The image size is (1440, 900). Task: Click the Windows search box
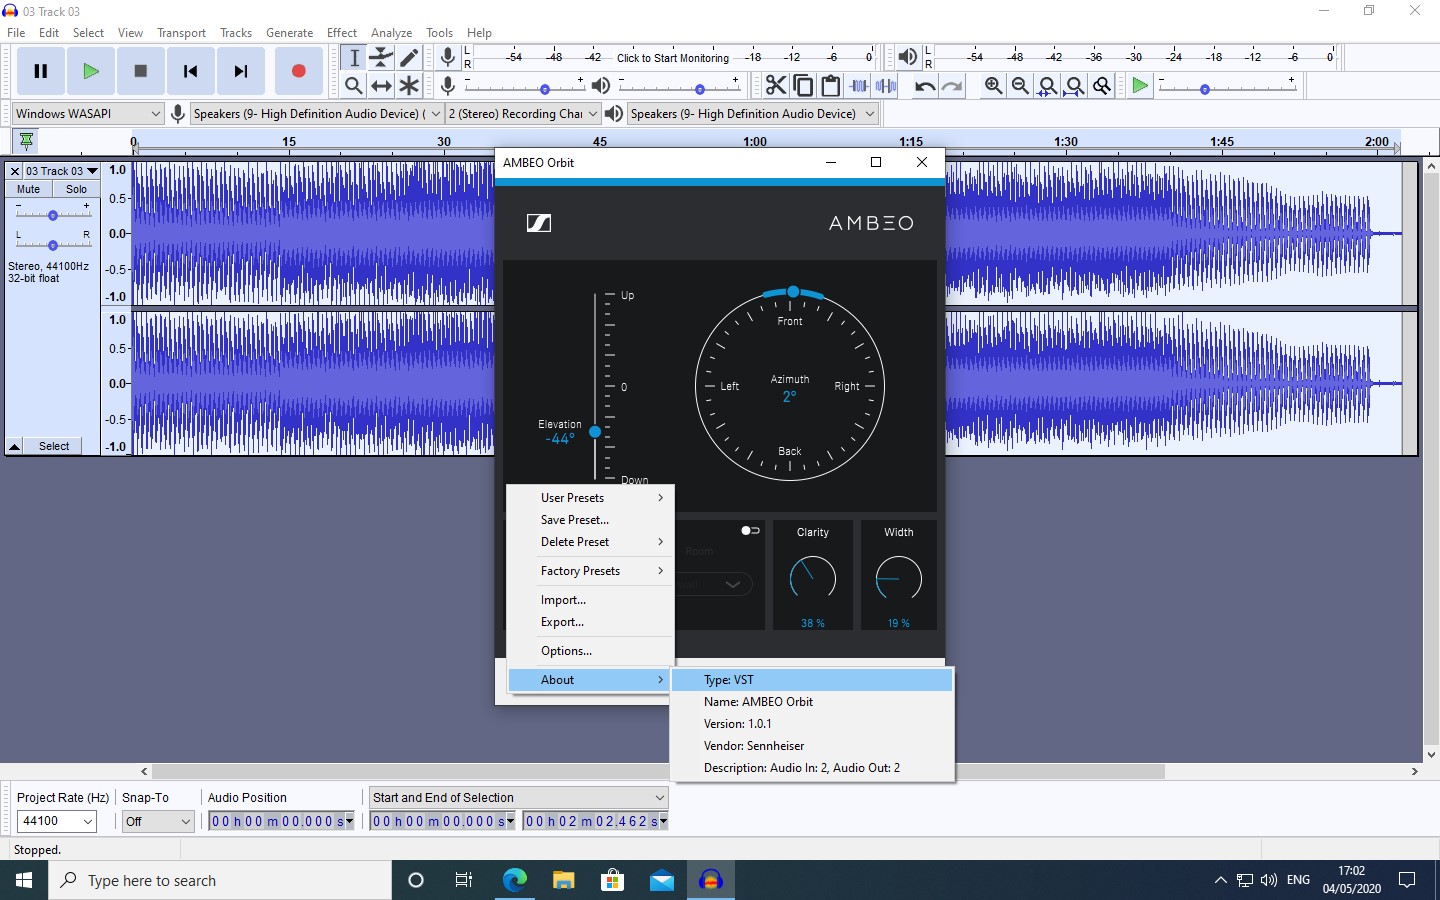pyautogui.click(x=220, y=880)
